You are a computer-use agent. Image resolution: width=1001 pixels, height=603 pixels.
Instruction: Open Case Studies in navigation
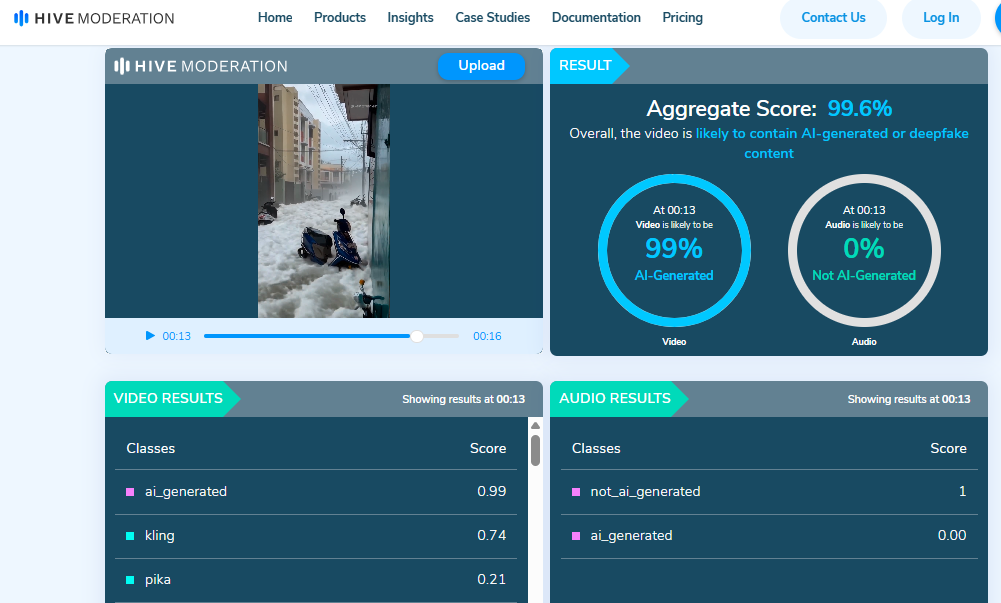point(492,18)
